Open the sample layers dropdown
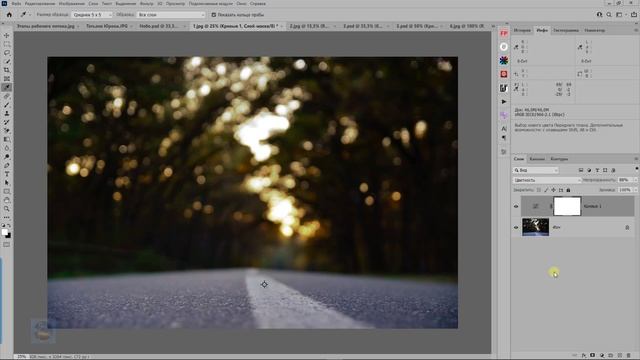 pyautogui.click(x=171, y=15)
